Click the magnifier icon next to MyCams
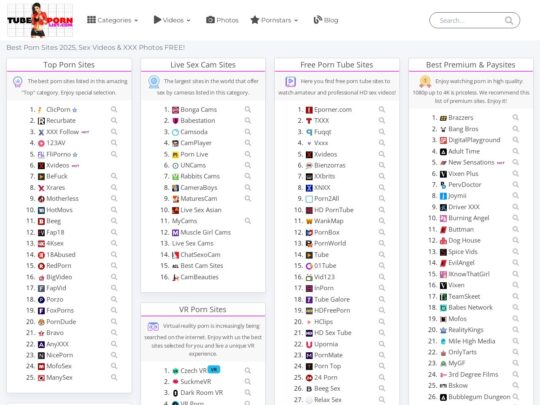The image size is (540, 405). (x=248, y=221)
